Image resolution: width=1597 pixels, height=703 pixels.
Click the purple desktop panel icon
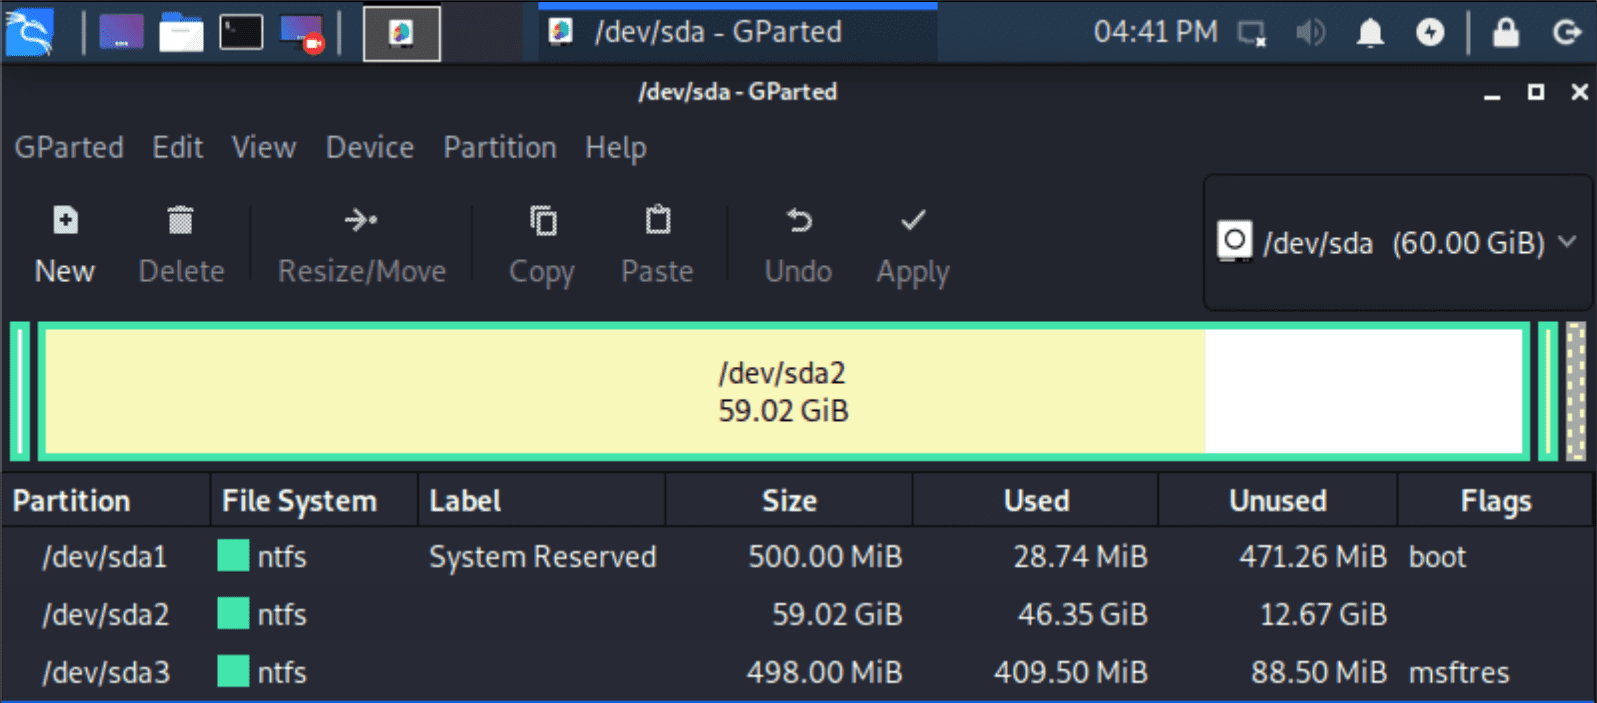click(121, 33)
